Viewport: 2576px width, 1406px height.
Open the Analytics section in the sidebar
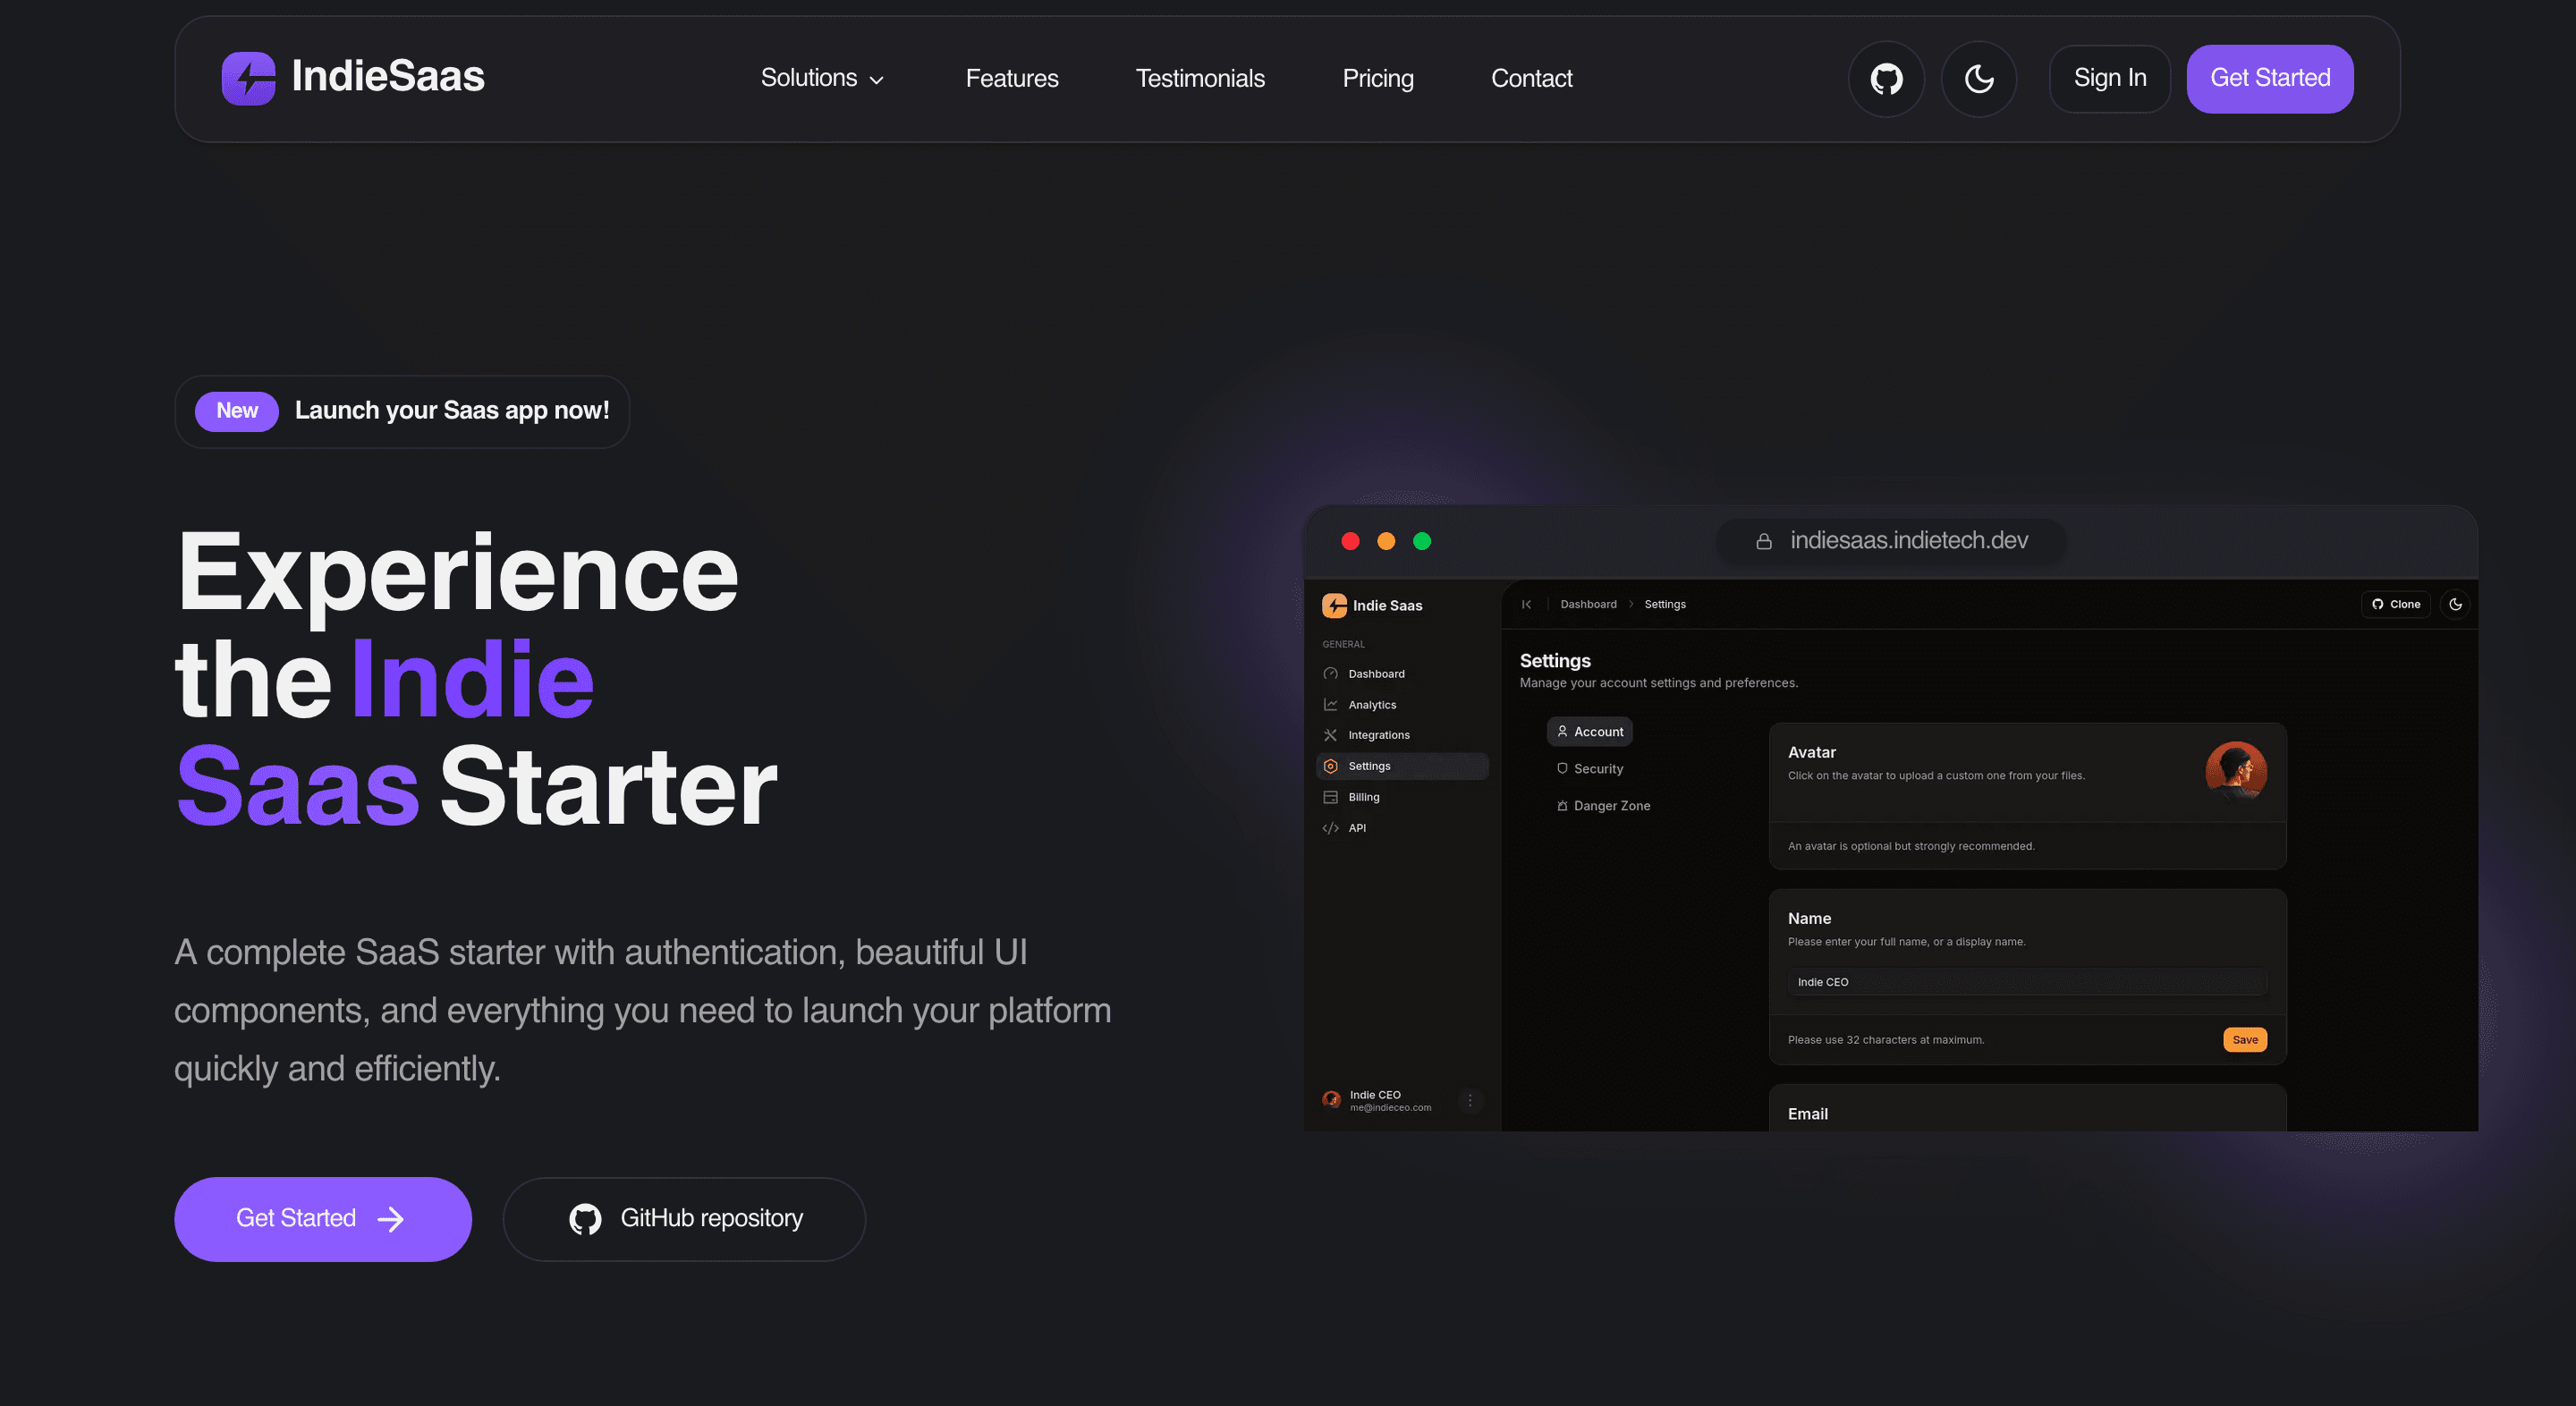click(1373, 704)
